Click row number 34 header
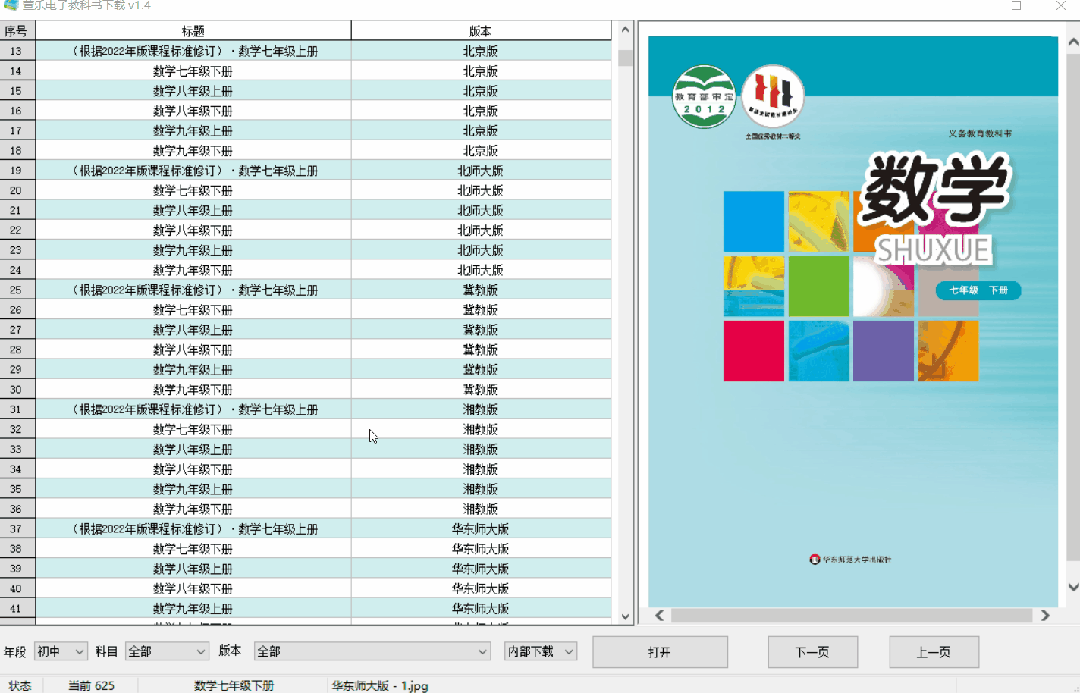The width and height of the screenshot is (1080, 693). pyautogui.click(x=17, y=469)
